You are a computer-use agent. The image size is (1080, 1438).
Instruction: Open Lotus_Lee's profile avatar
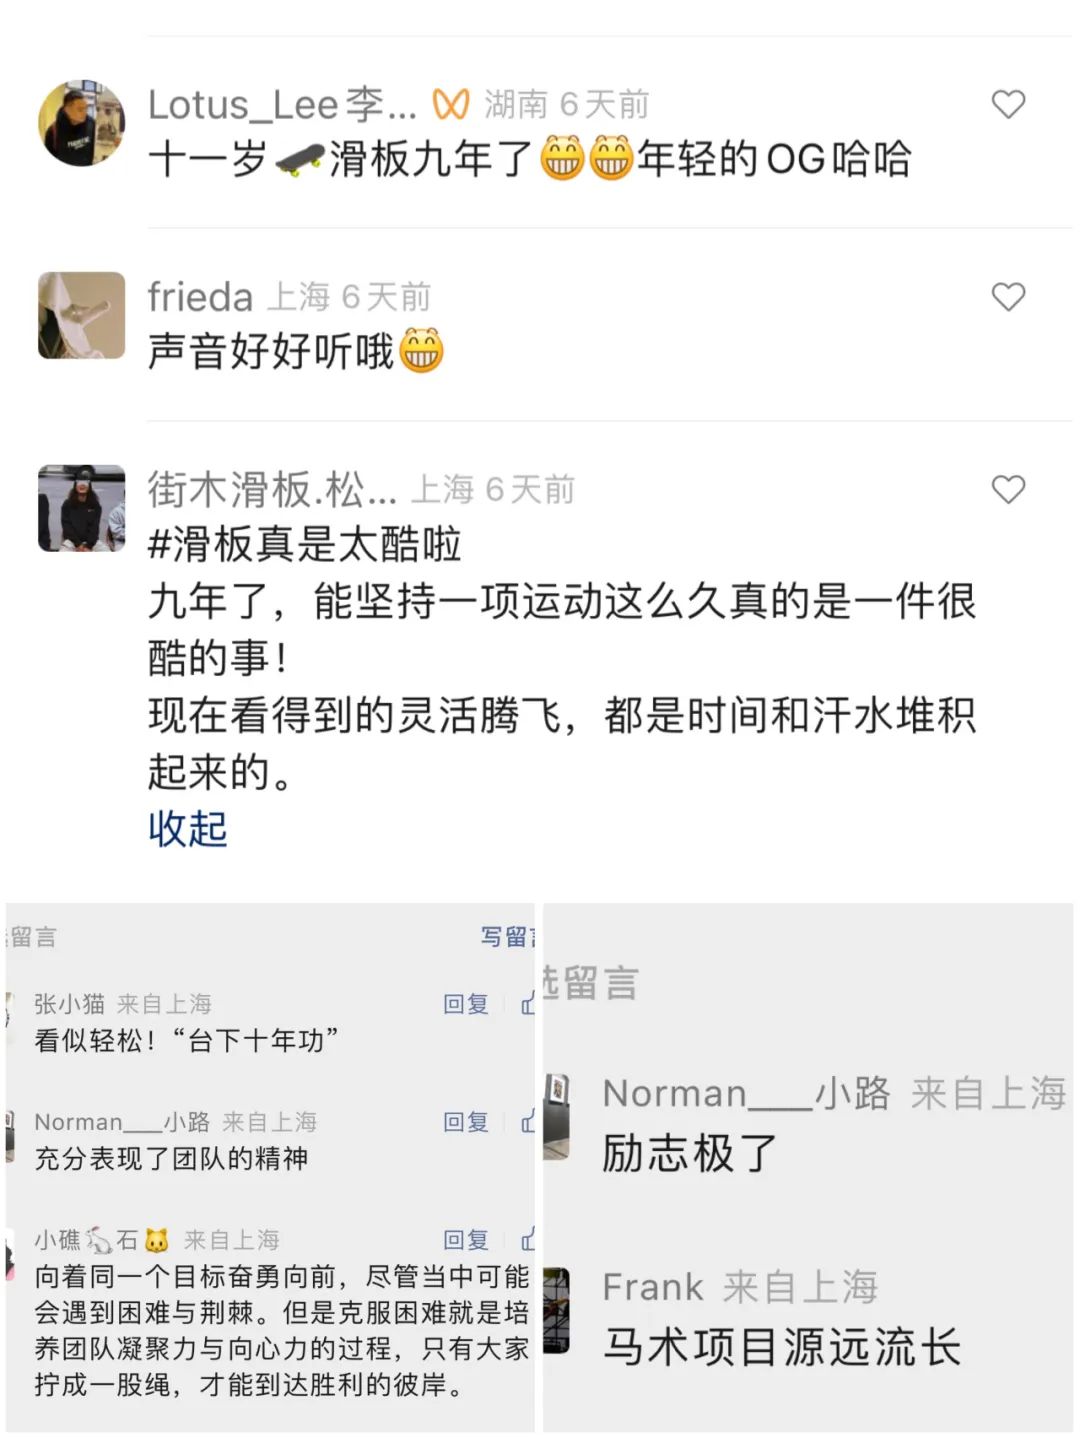click(x=82, y=124)
